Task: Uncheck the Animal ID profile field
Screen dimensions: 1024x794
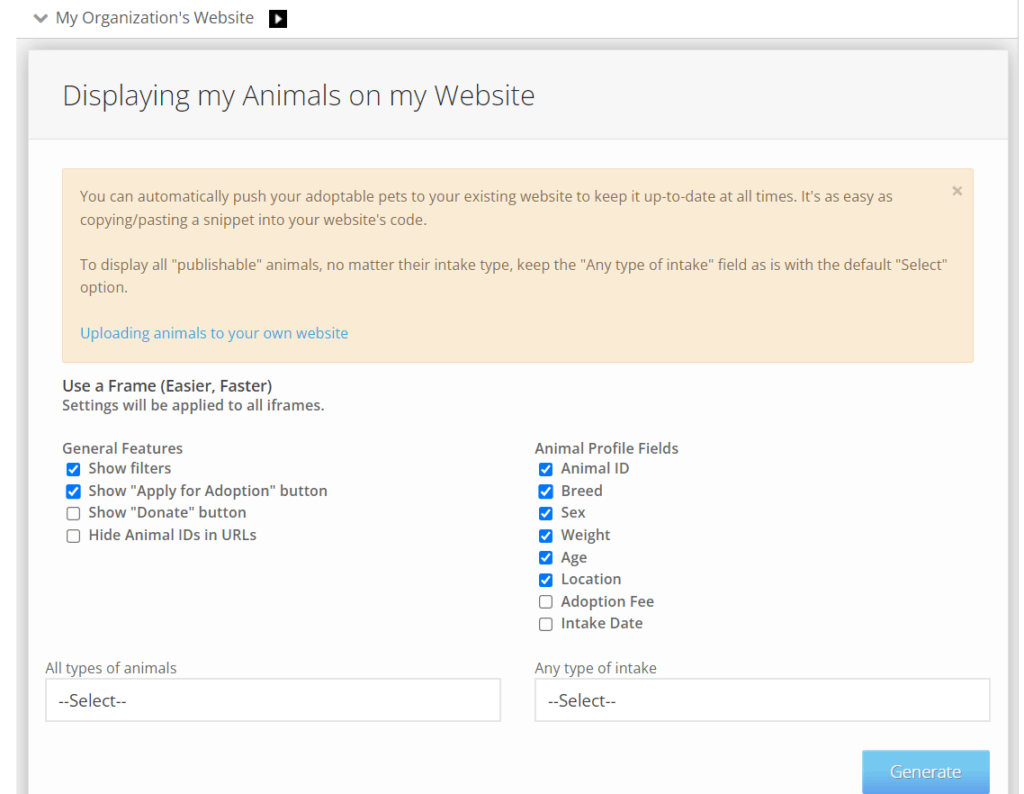Action: coord(545,469)
